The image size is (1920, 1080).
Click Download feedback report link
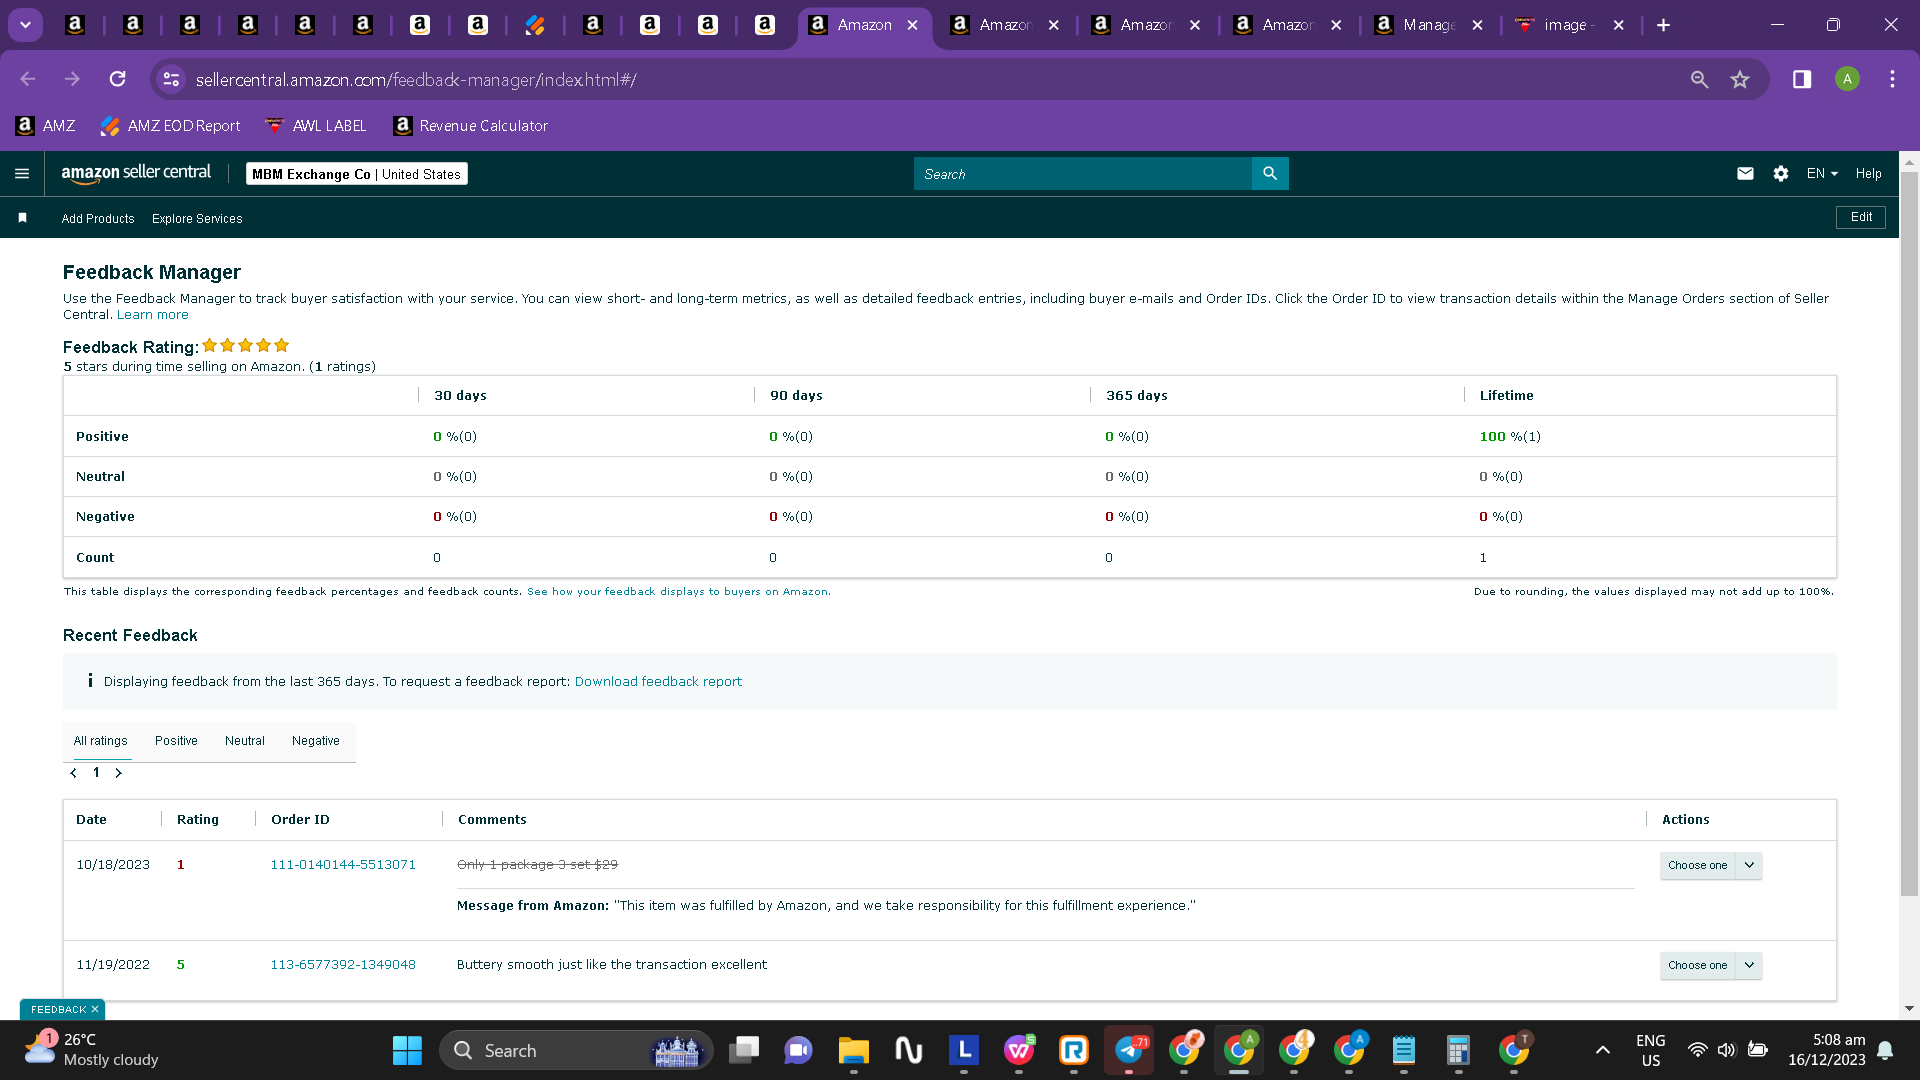point(658,682)
